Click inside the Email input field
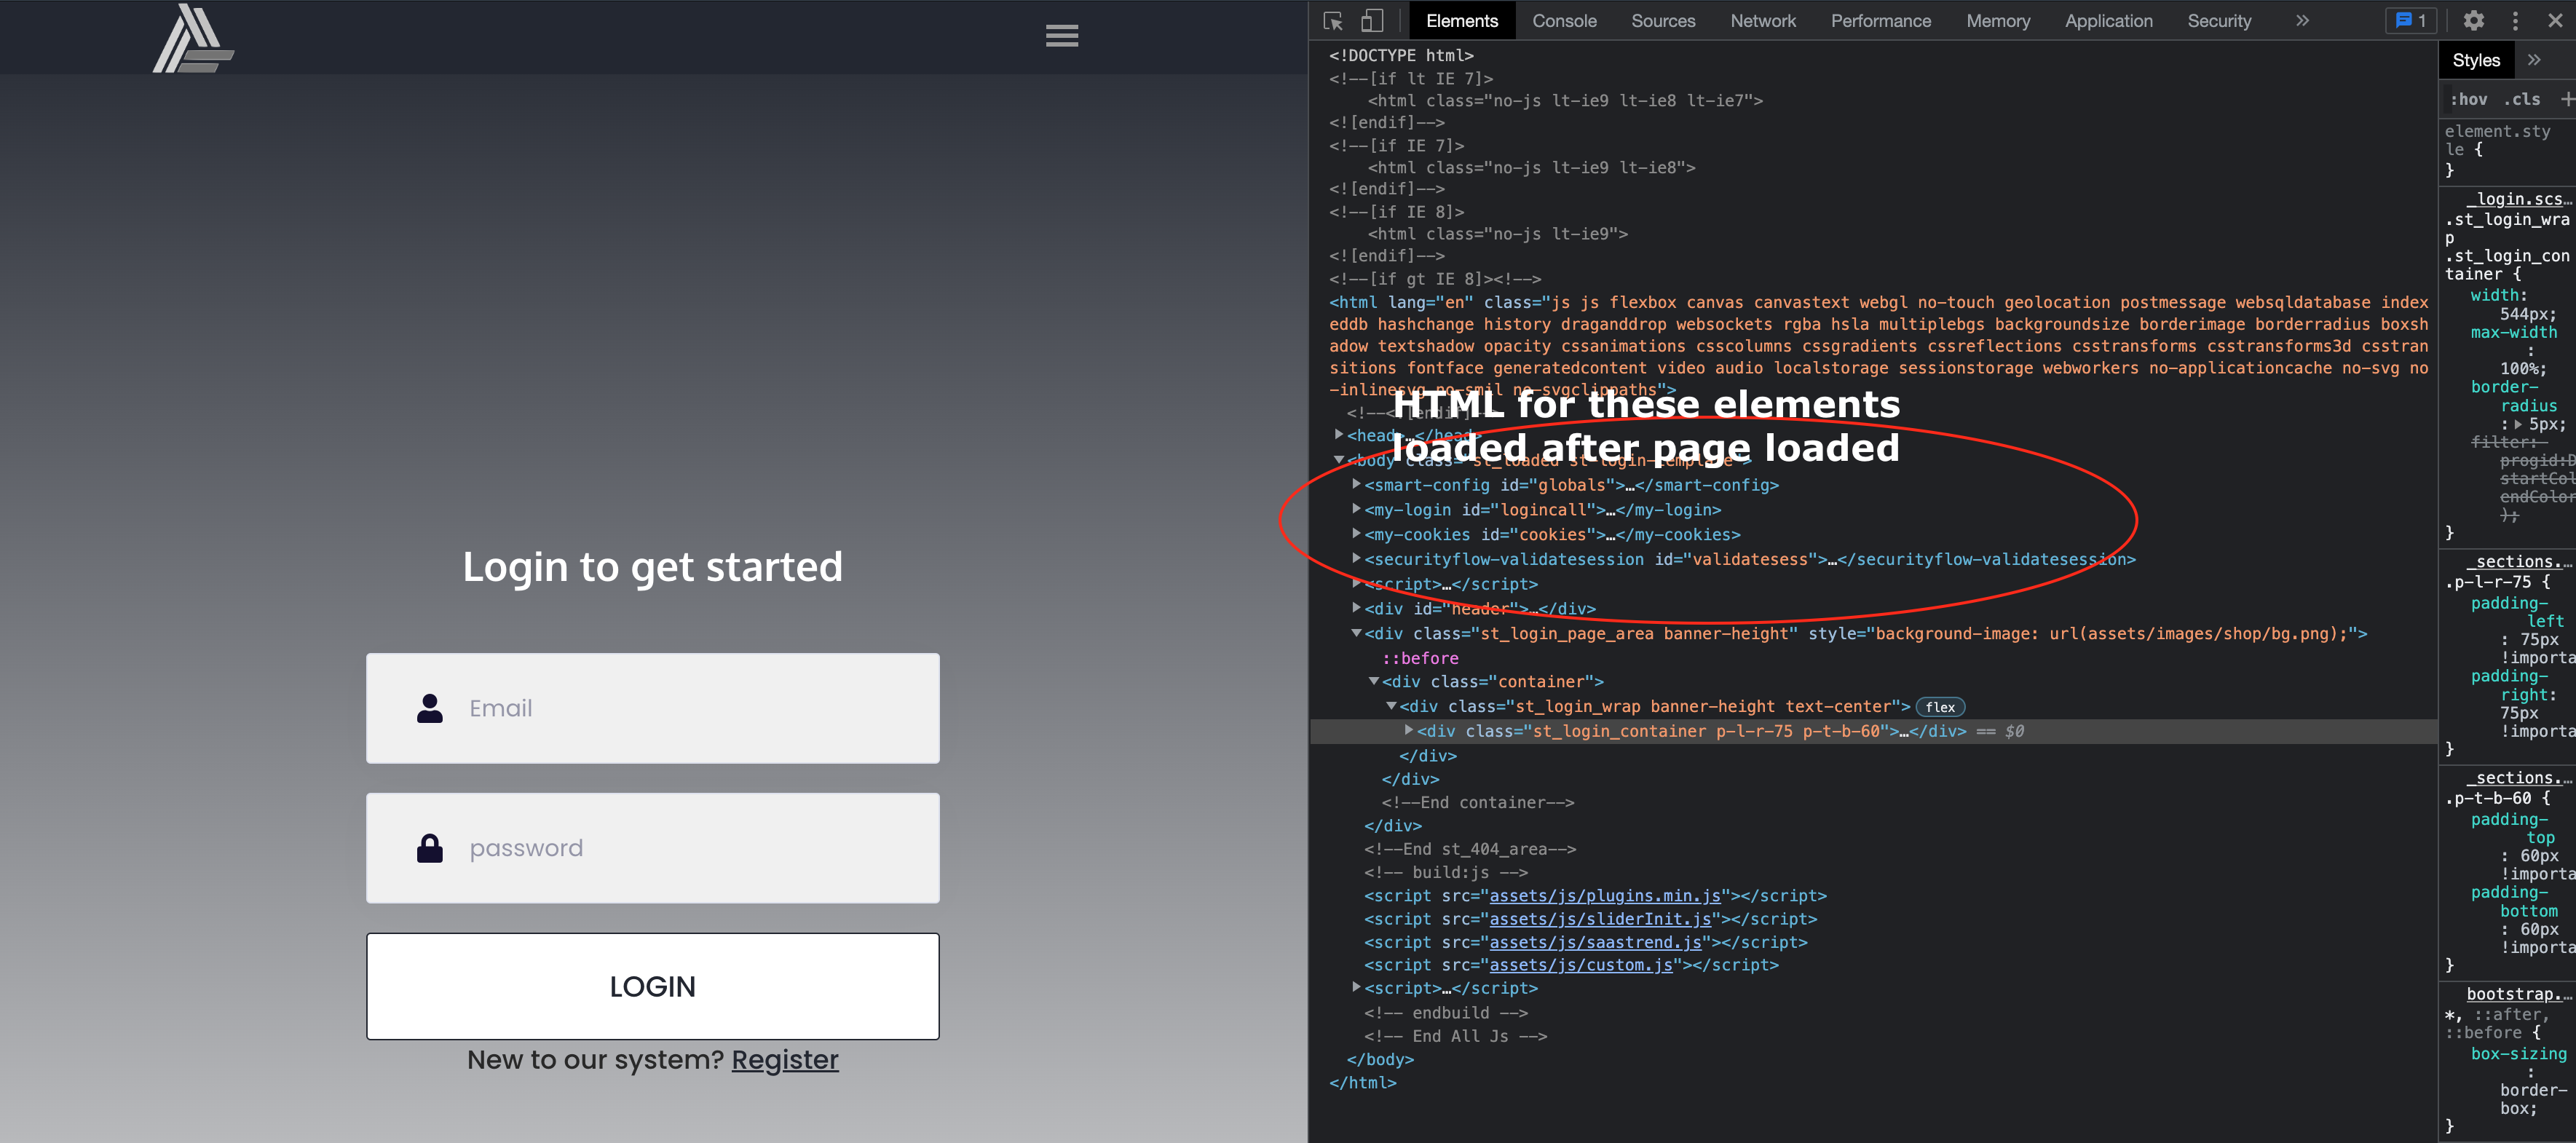This screenshot has width=2576, height=1143. (x=652, y=708)
